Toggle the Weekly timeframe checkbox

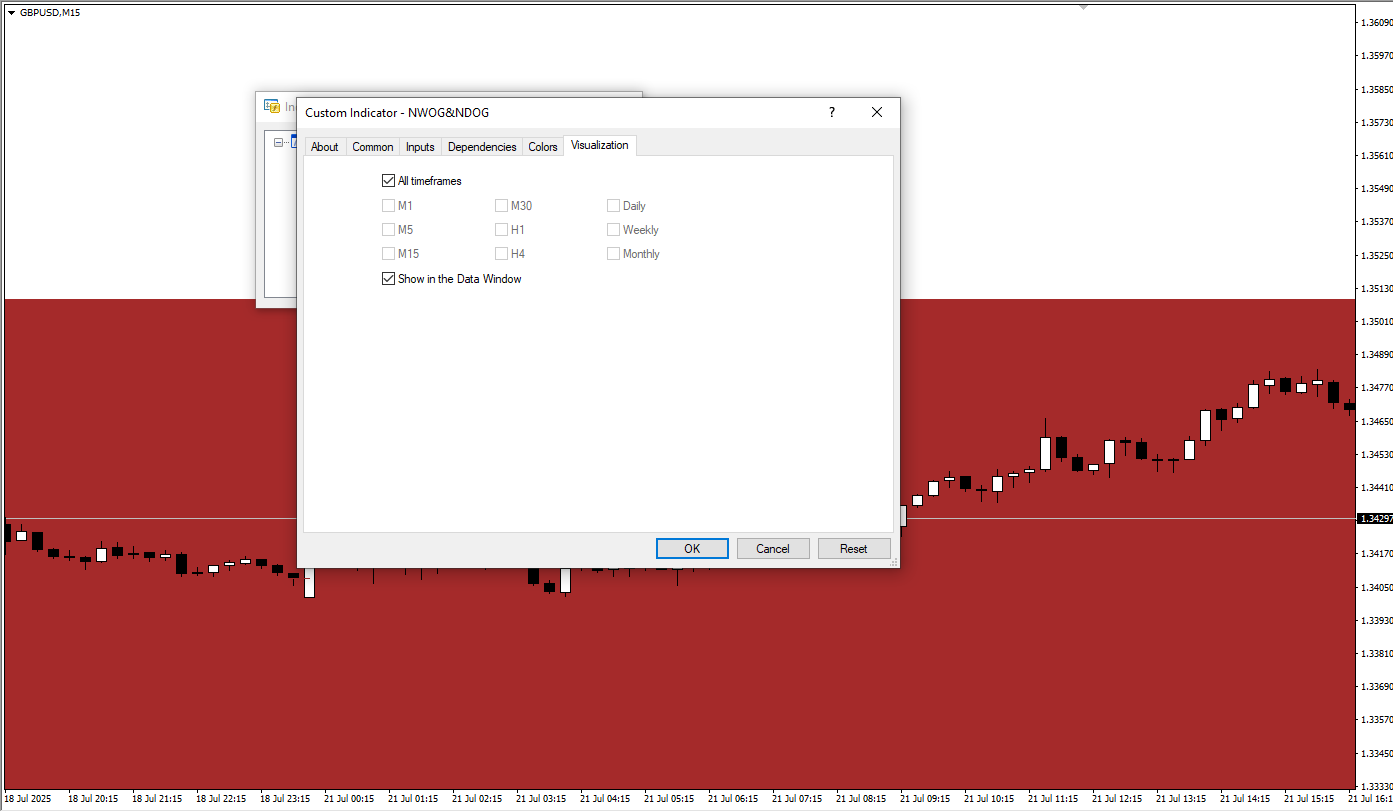[613, 230]
